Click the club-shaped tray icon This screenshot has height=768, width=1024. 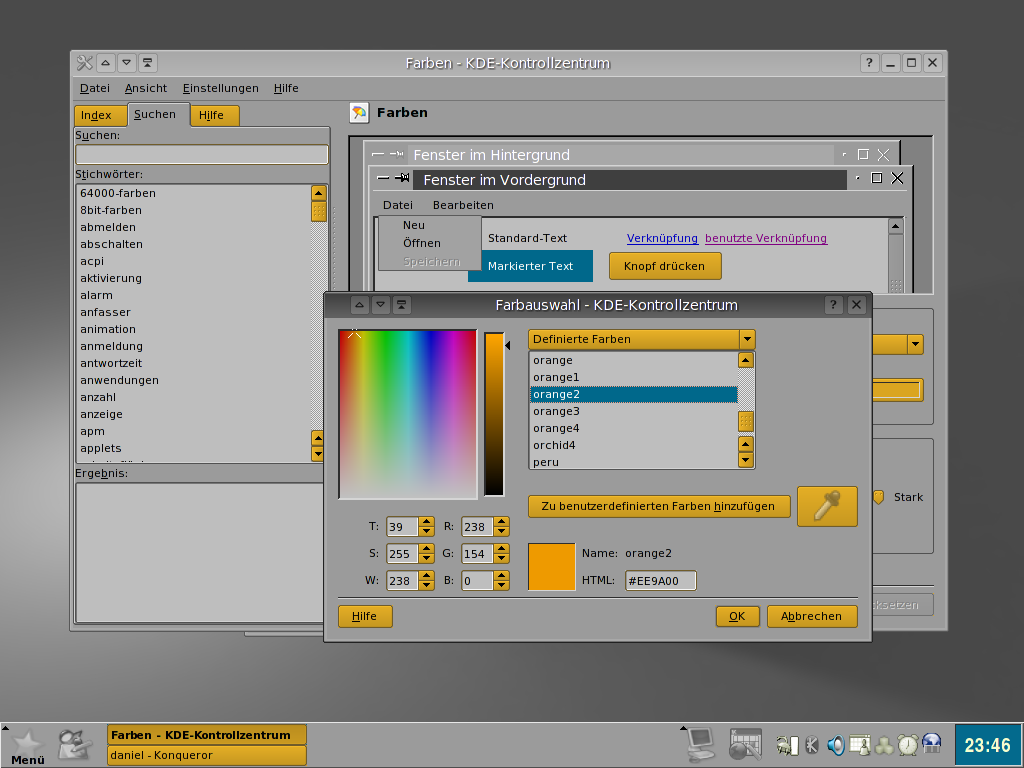pos(884,745)
